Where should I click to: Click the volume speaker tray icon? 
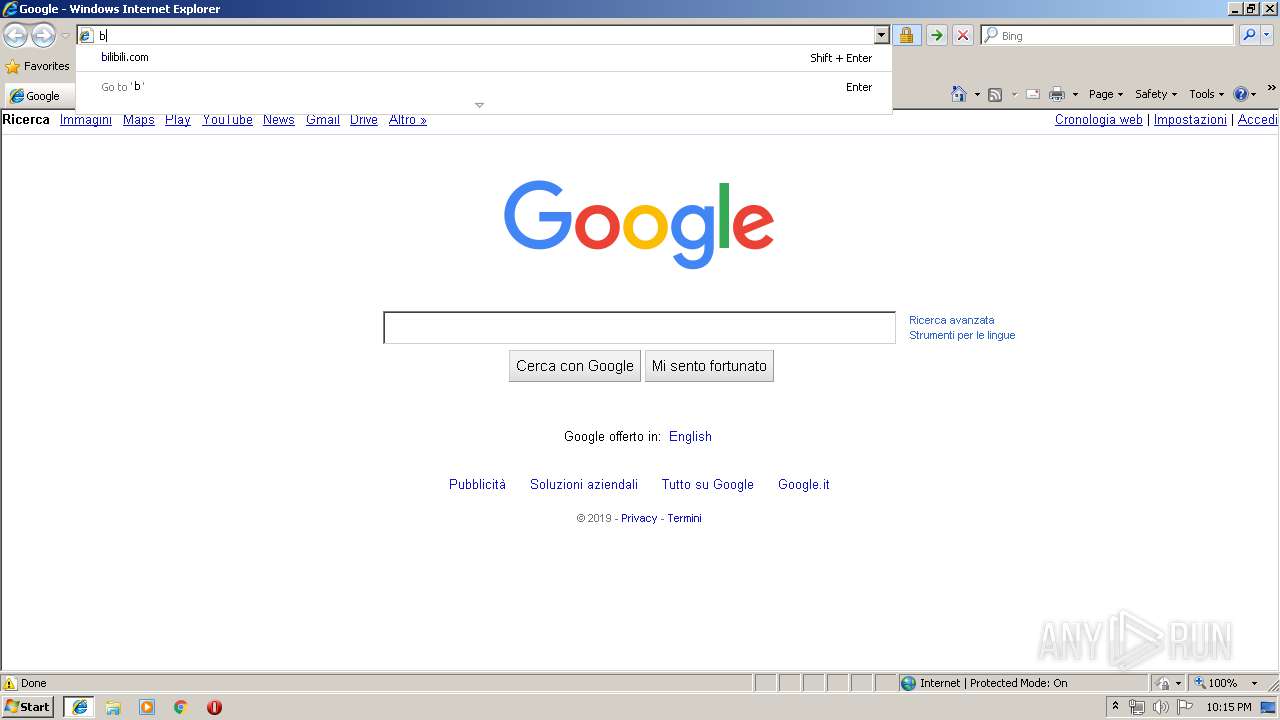pyautogui.click(x=1160, y=707)
